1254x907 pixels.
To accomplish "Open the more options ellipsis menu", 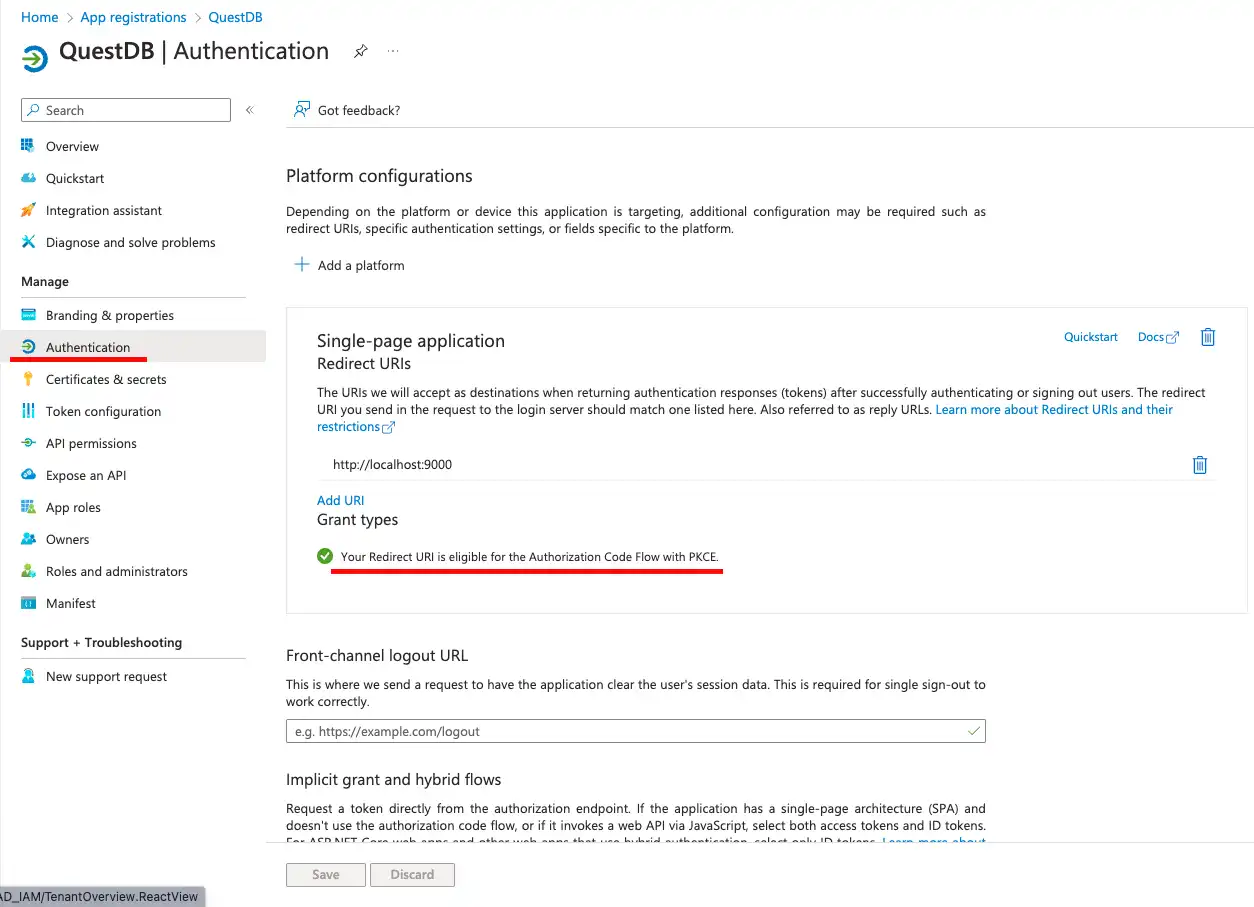I will pos(393,52).
